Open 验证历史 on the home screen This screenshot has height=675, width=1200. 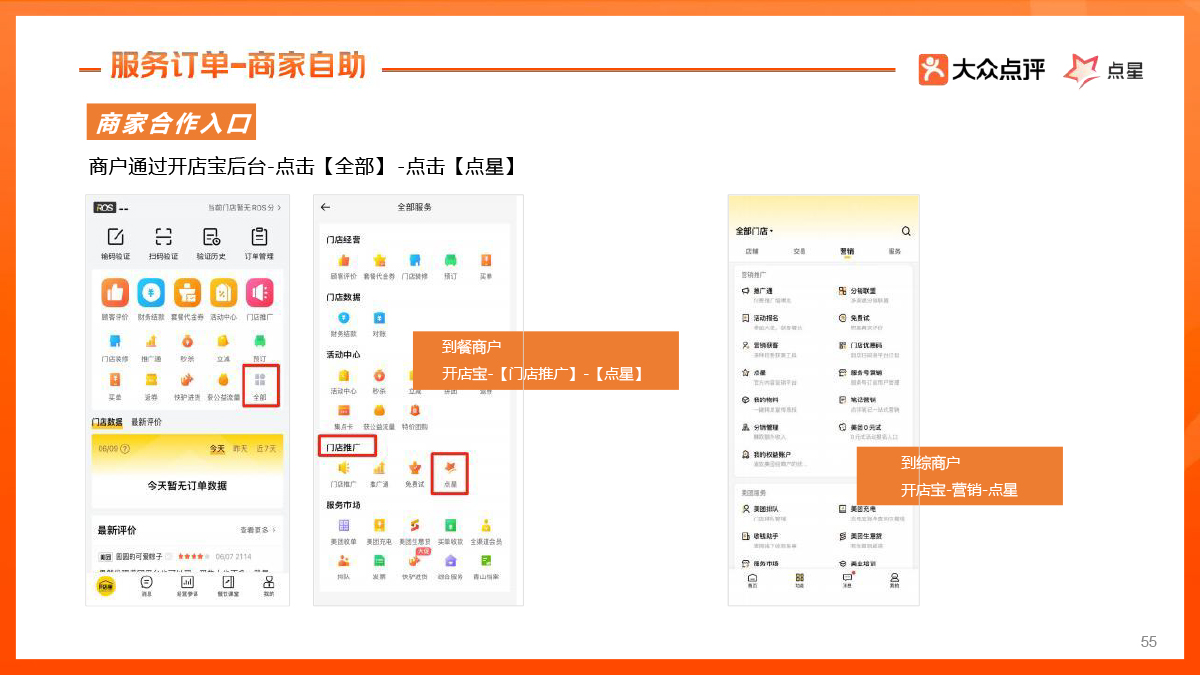point(210,242)
